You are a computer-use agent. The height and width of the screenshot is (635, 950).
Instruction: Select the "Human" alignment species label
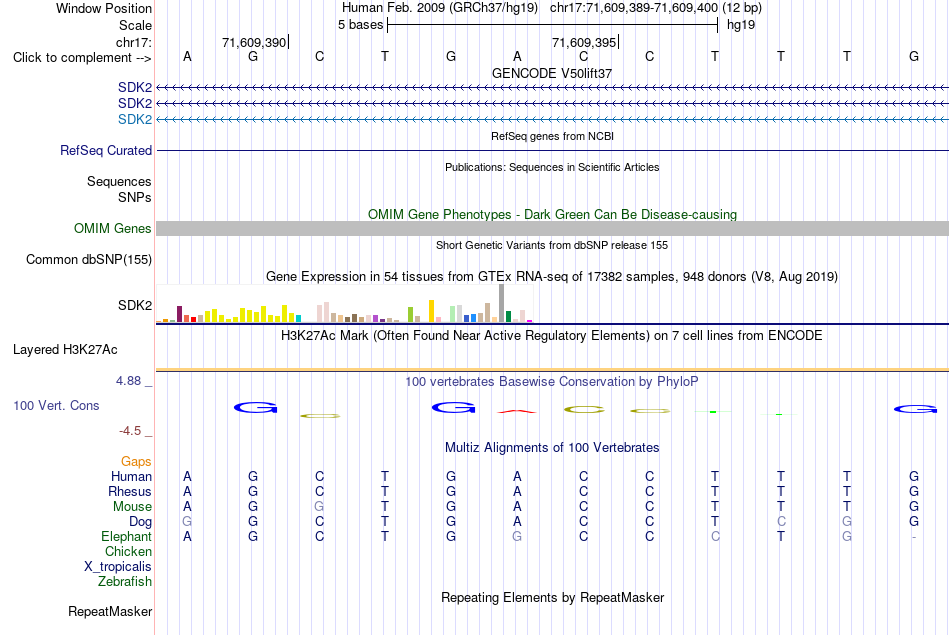[x=131, y=477]
